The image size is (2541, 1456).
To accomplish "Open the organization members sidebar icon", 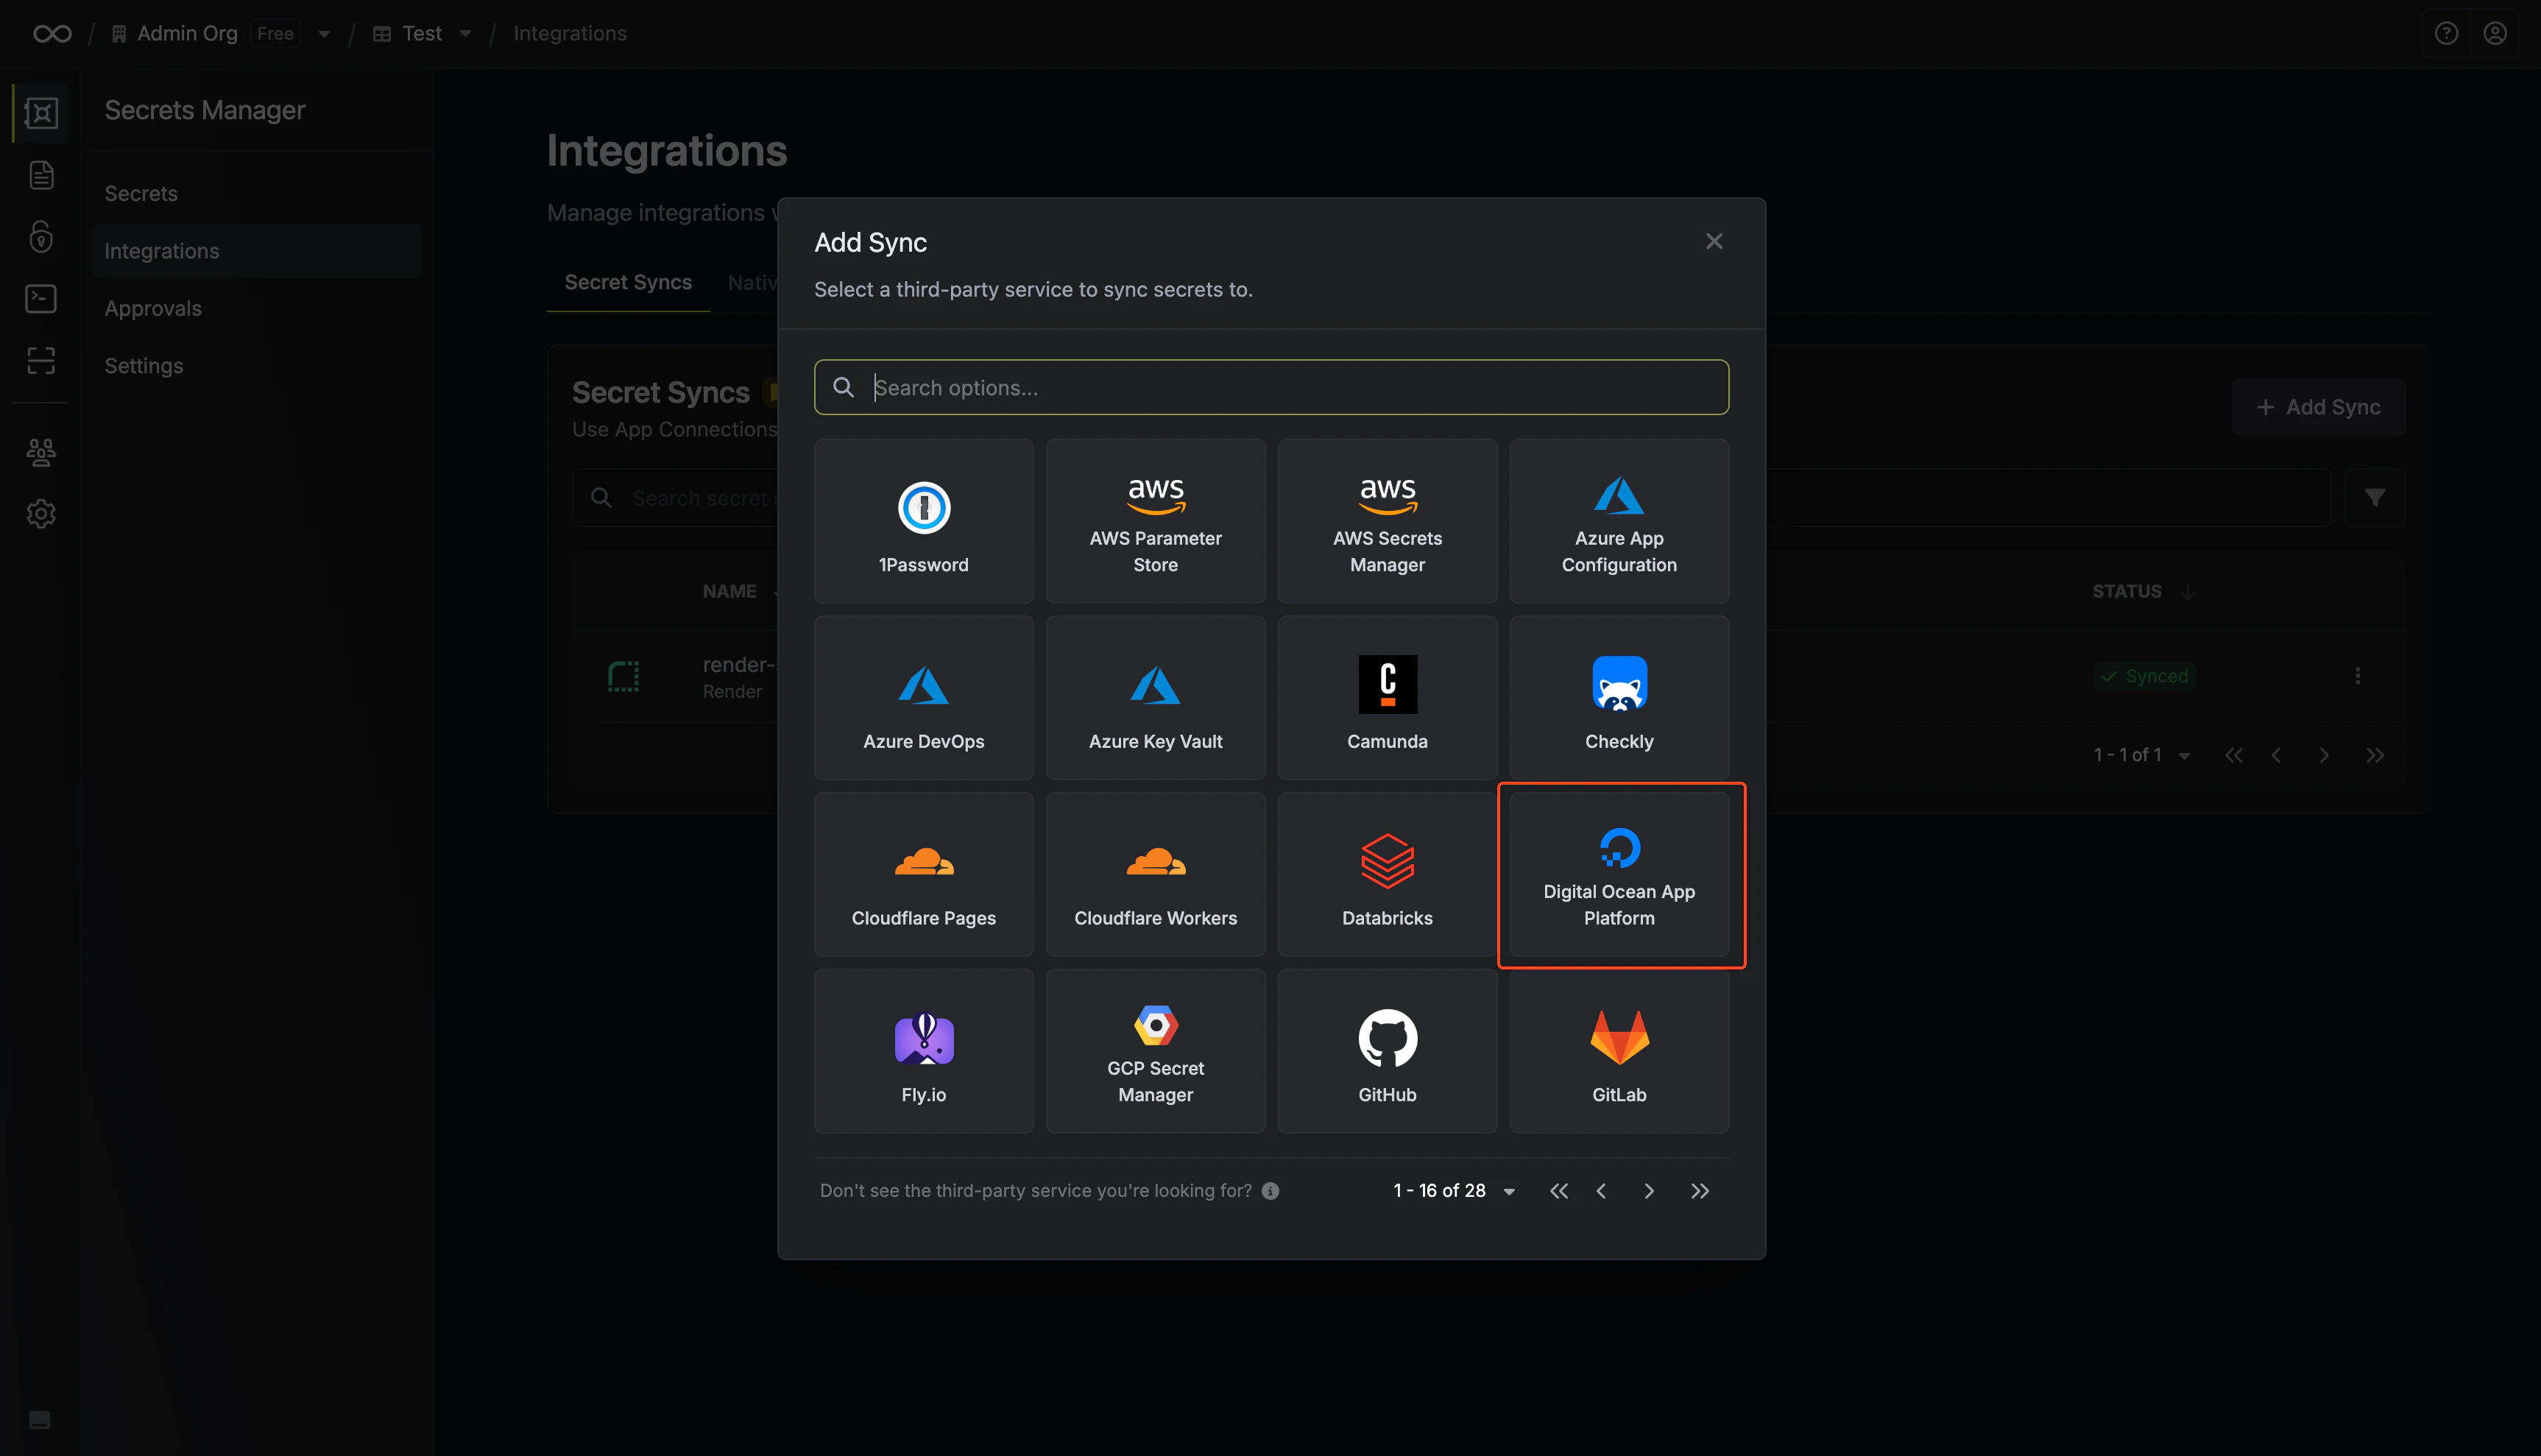I will [x=41, y=453].
